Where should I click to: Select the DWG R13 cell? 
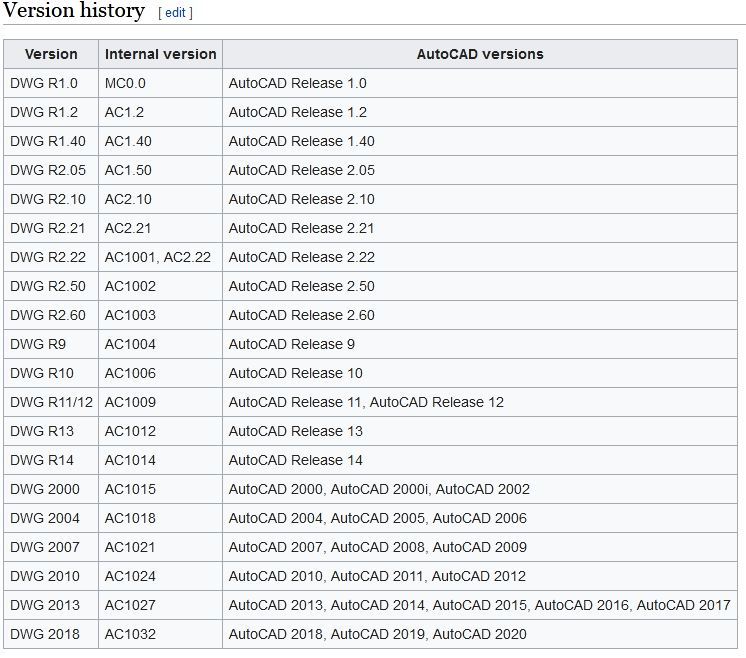51,432
